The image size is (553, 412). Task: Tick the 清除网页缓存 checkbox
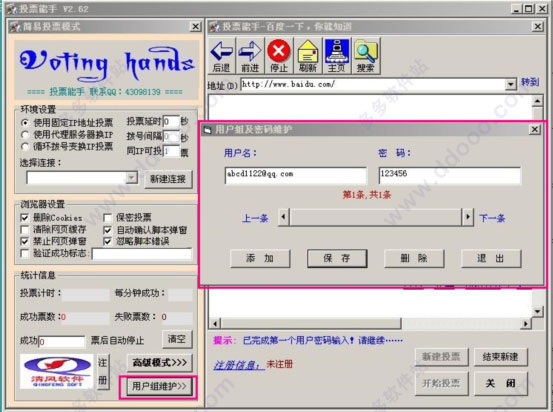[25, 230]
